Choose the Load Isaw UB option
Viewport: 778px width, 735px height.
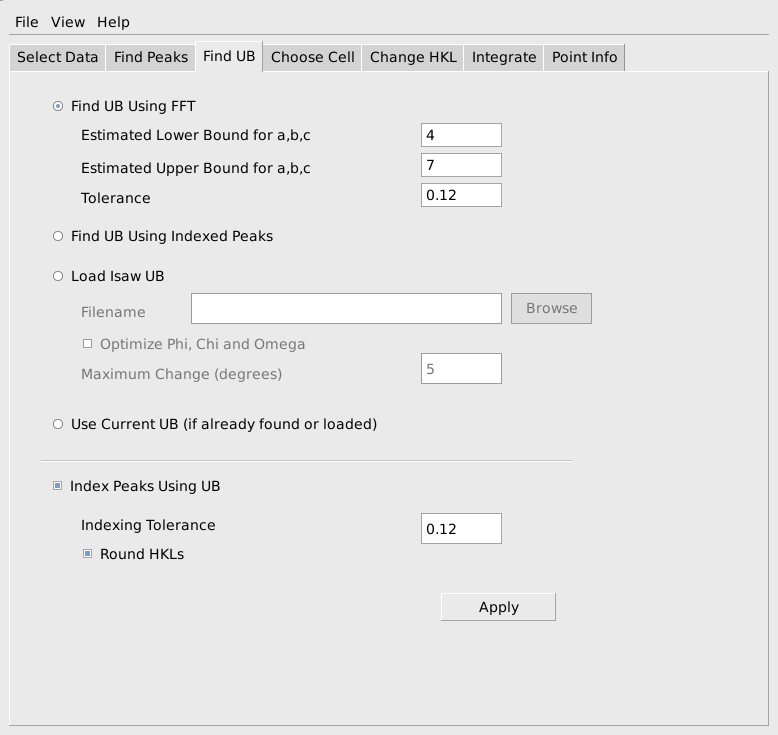pyautogui.click(x=58, y=276)
